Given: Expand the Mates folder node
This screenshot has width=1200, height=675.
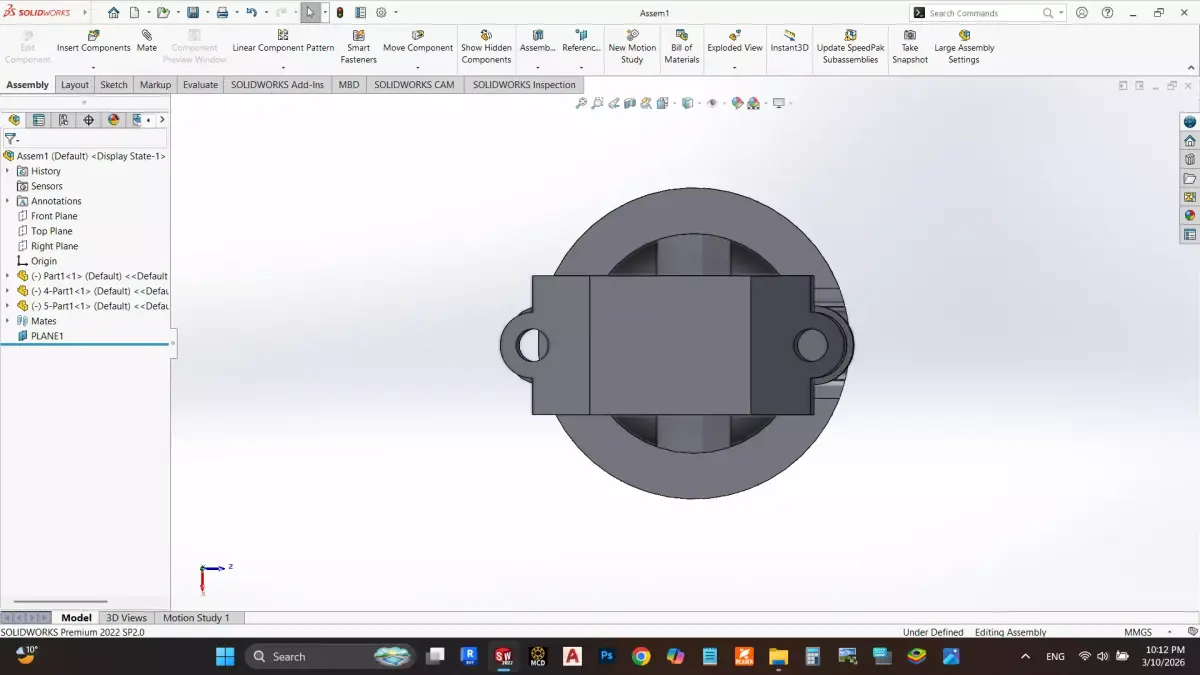Looking at the screenshot, I should coord(7,321).
